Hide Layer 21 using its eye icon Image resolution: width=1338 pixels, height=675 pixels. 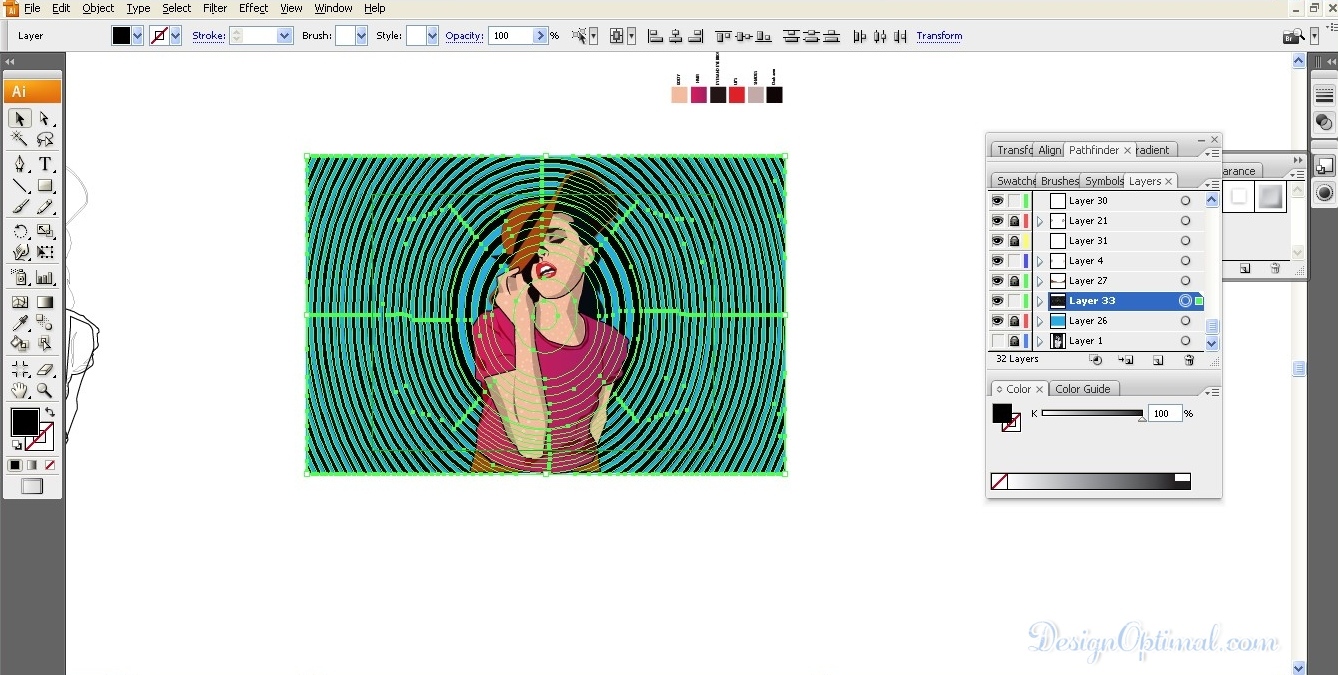(997, 221)
